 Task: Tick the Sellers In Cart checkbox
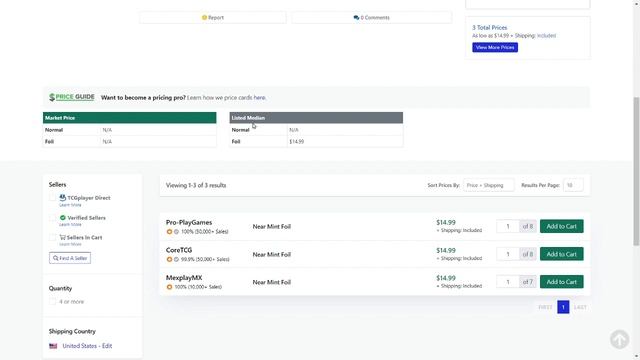52,237
